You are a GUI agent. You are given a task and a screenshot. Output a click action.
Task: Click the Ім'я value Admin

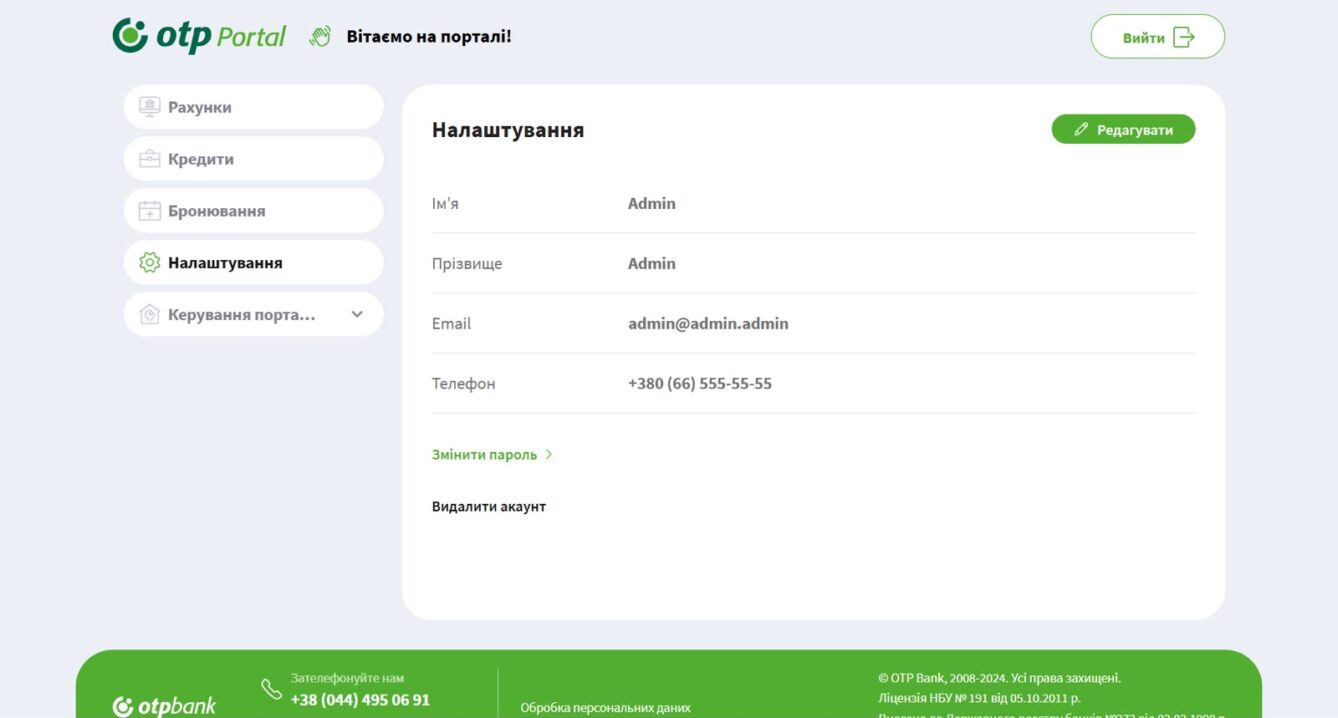652,203
